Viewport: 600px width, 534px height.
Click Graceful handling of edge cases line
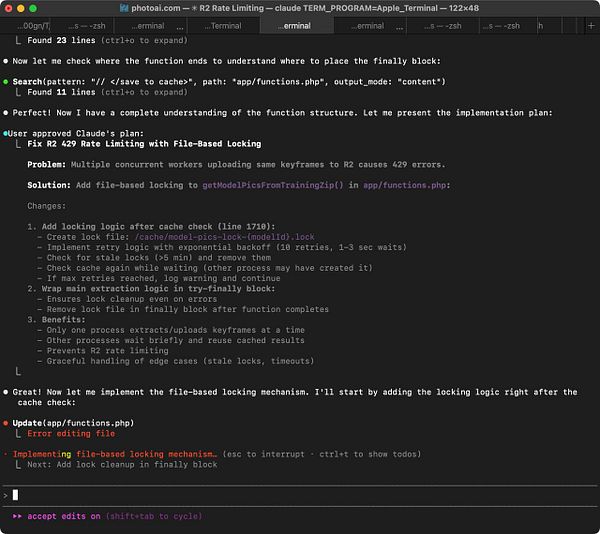tap(176, 361)
